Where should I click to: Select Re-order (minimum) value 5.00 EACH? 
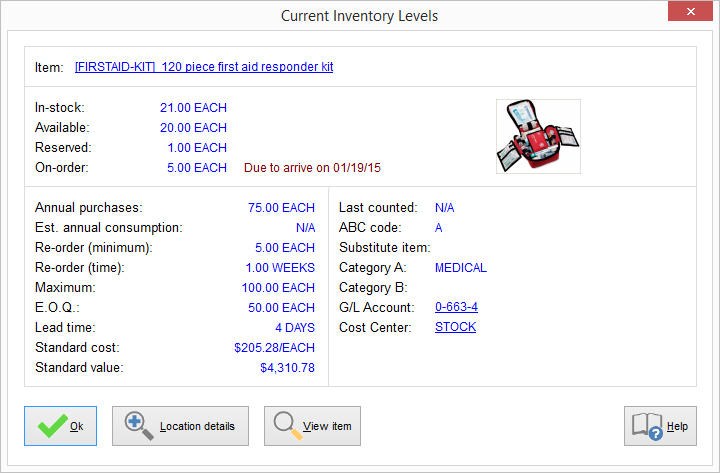(x=285, y=248)
